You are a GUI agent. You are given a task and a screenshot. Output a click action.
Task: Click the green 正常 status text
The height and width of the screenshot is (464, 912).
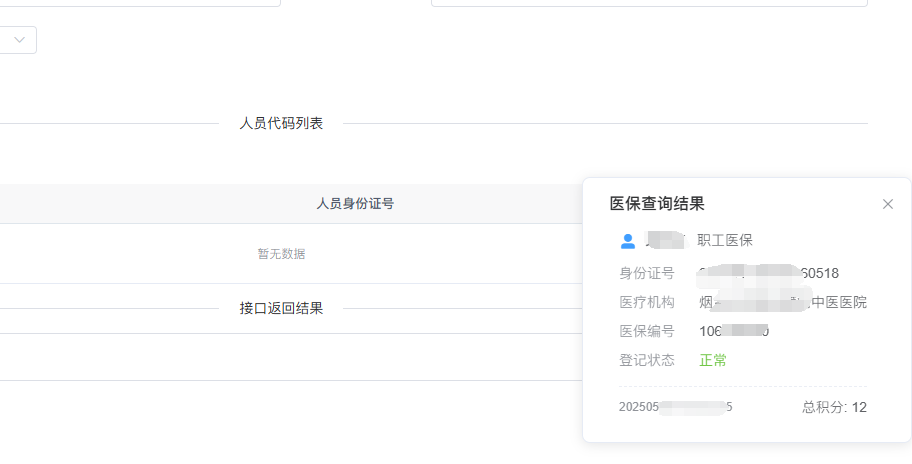pos(713,360)
